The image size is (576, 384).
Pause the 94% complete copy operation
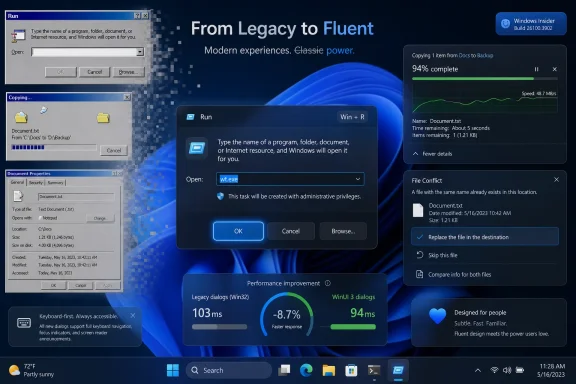point(536,69)
